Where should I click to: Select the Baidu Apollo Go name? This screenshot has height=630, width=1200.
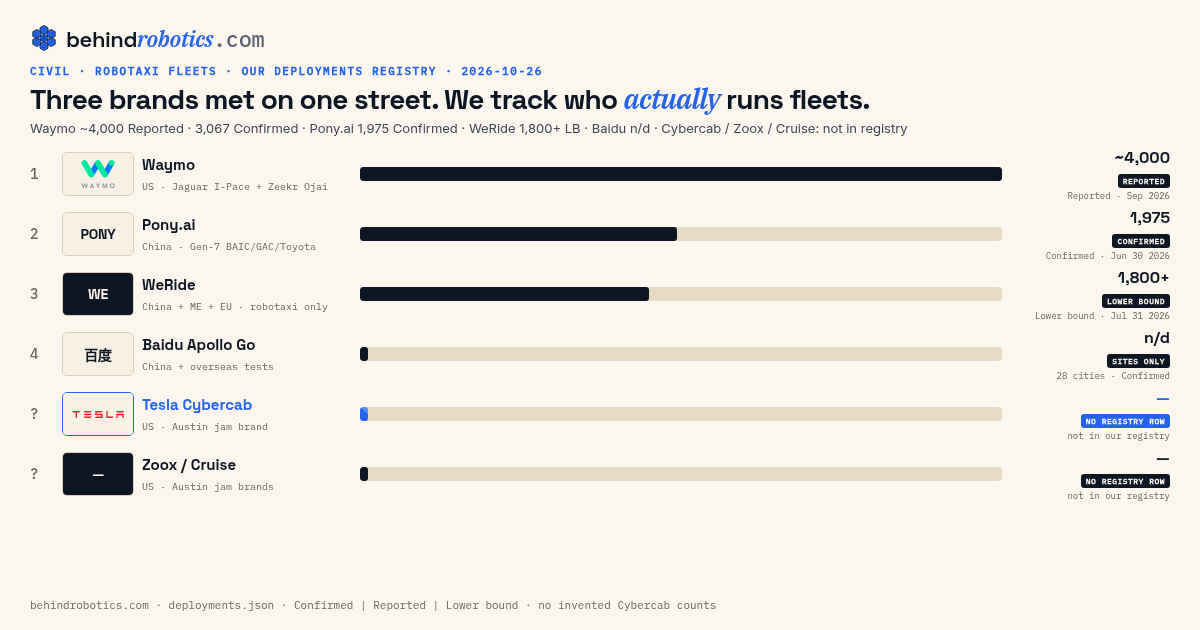click(198, 345)
